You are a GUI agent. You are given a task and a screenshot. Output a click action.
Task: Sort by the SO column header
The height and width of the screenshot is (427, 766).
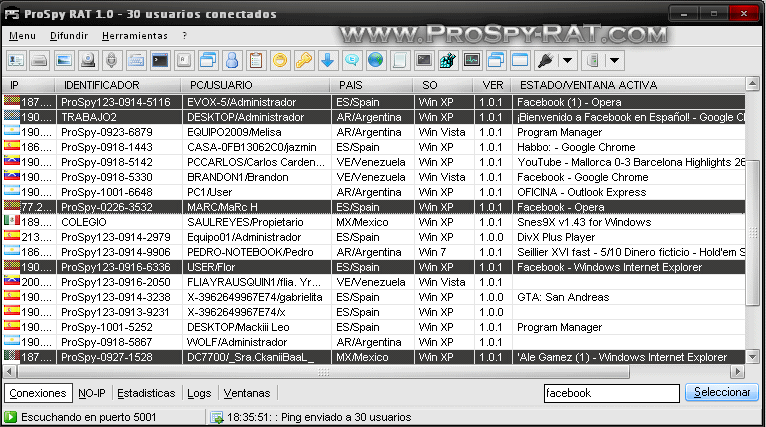click(x=443, y=85)
